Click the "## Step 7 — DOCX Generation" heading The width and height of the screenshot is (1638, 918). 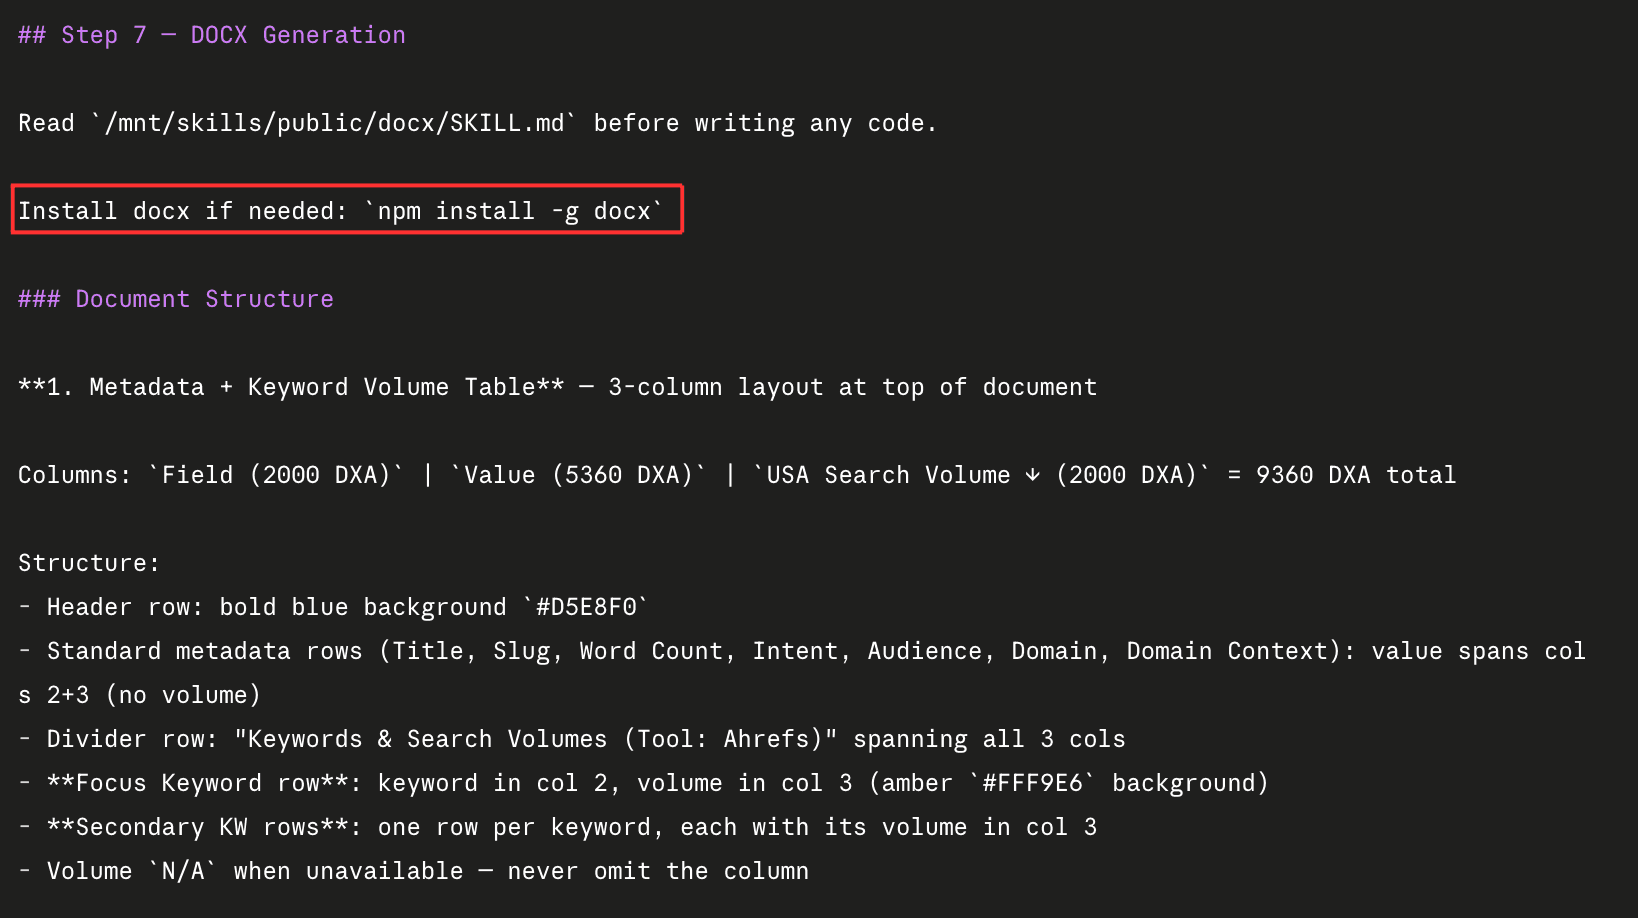(x=212, y=35)
